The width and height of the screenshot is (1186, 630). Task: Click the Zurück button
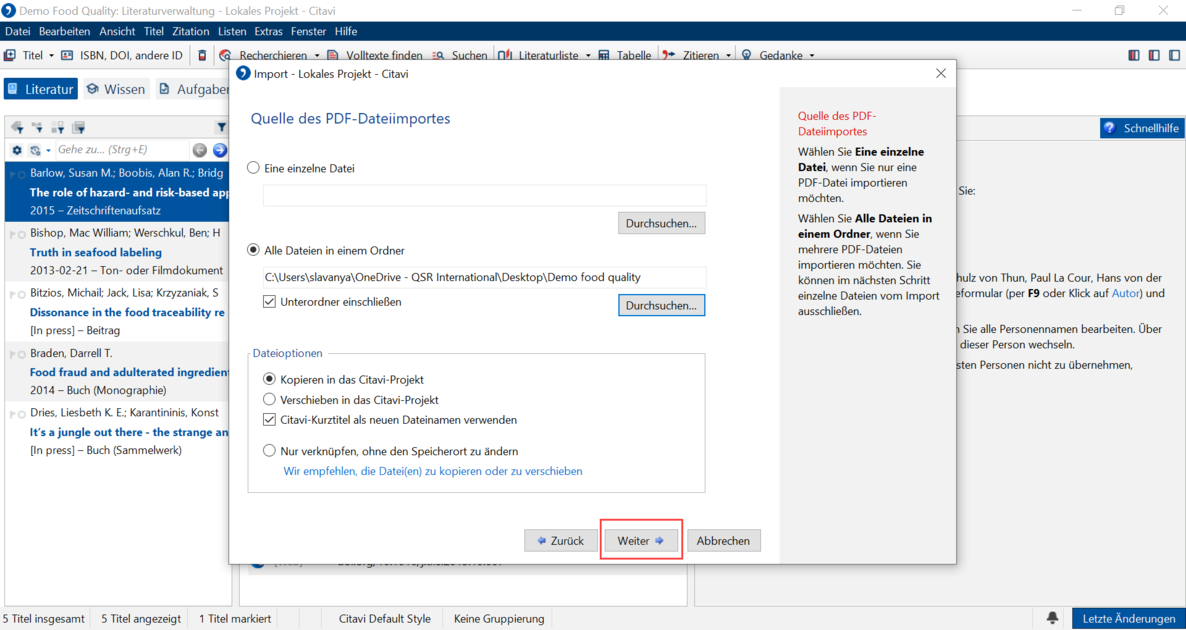point(560,541)
